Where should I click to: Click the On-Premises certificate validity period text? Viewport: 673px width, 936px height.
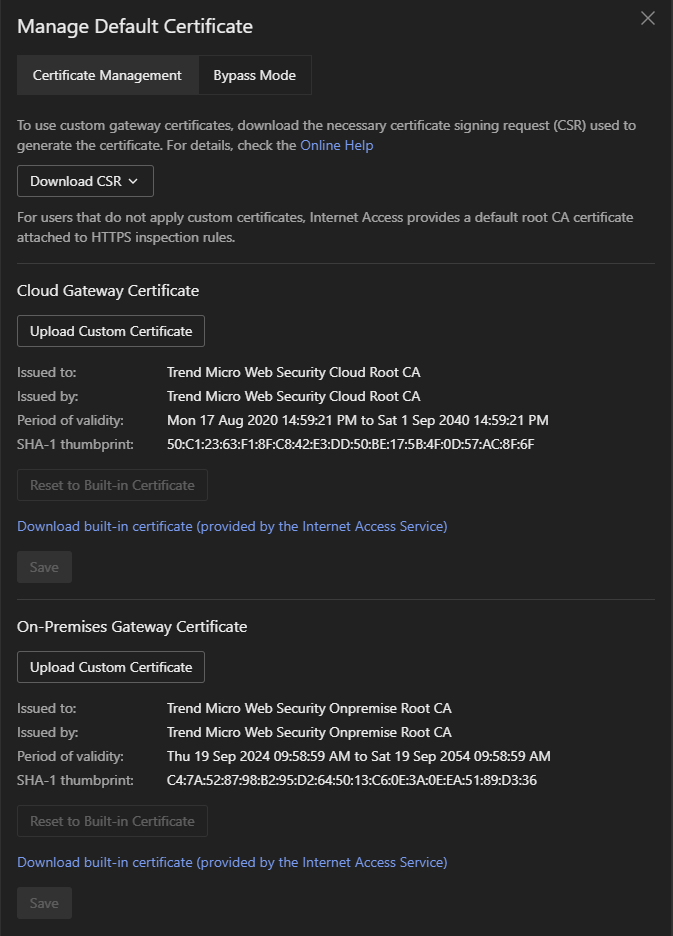(x=358, y=756)
